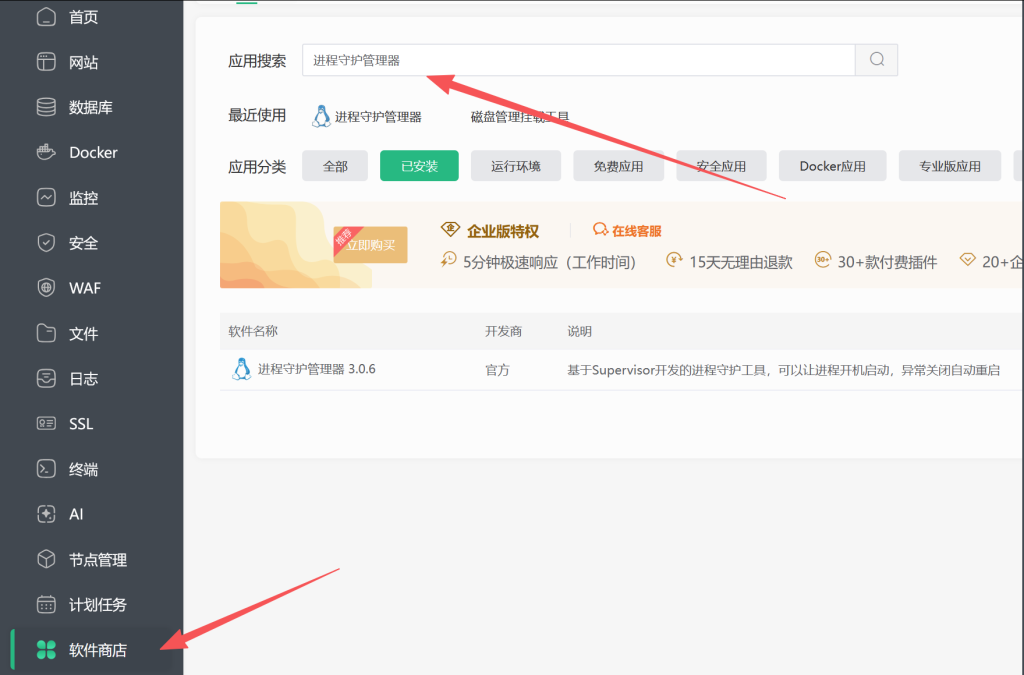Open Docker menu entry
This screenshot has width=1024, height=675.
pyautogui.click(x=91, y=152)
